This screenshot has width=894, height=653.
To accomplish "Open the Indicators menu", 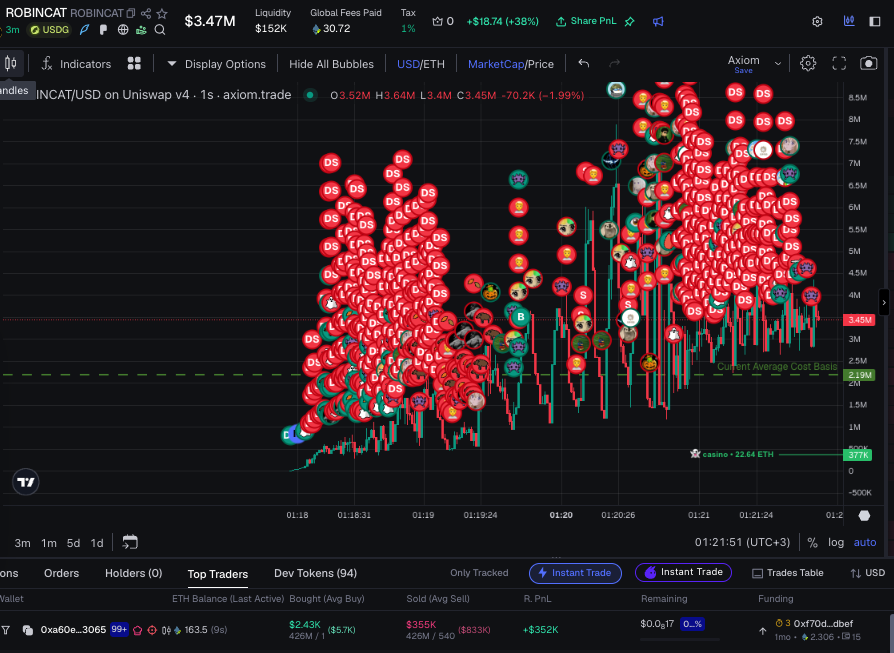I will pos(76,64).
